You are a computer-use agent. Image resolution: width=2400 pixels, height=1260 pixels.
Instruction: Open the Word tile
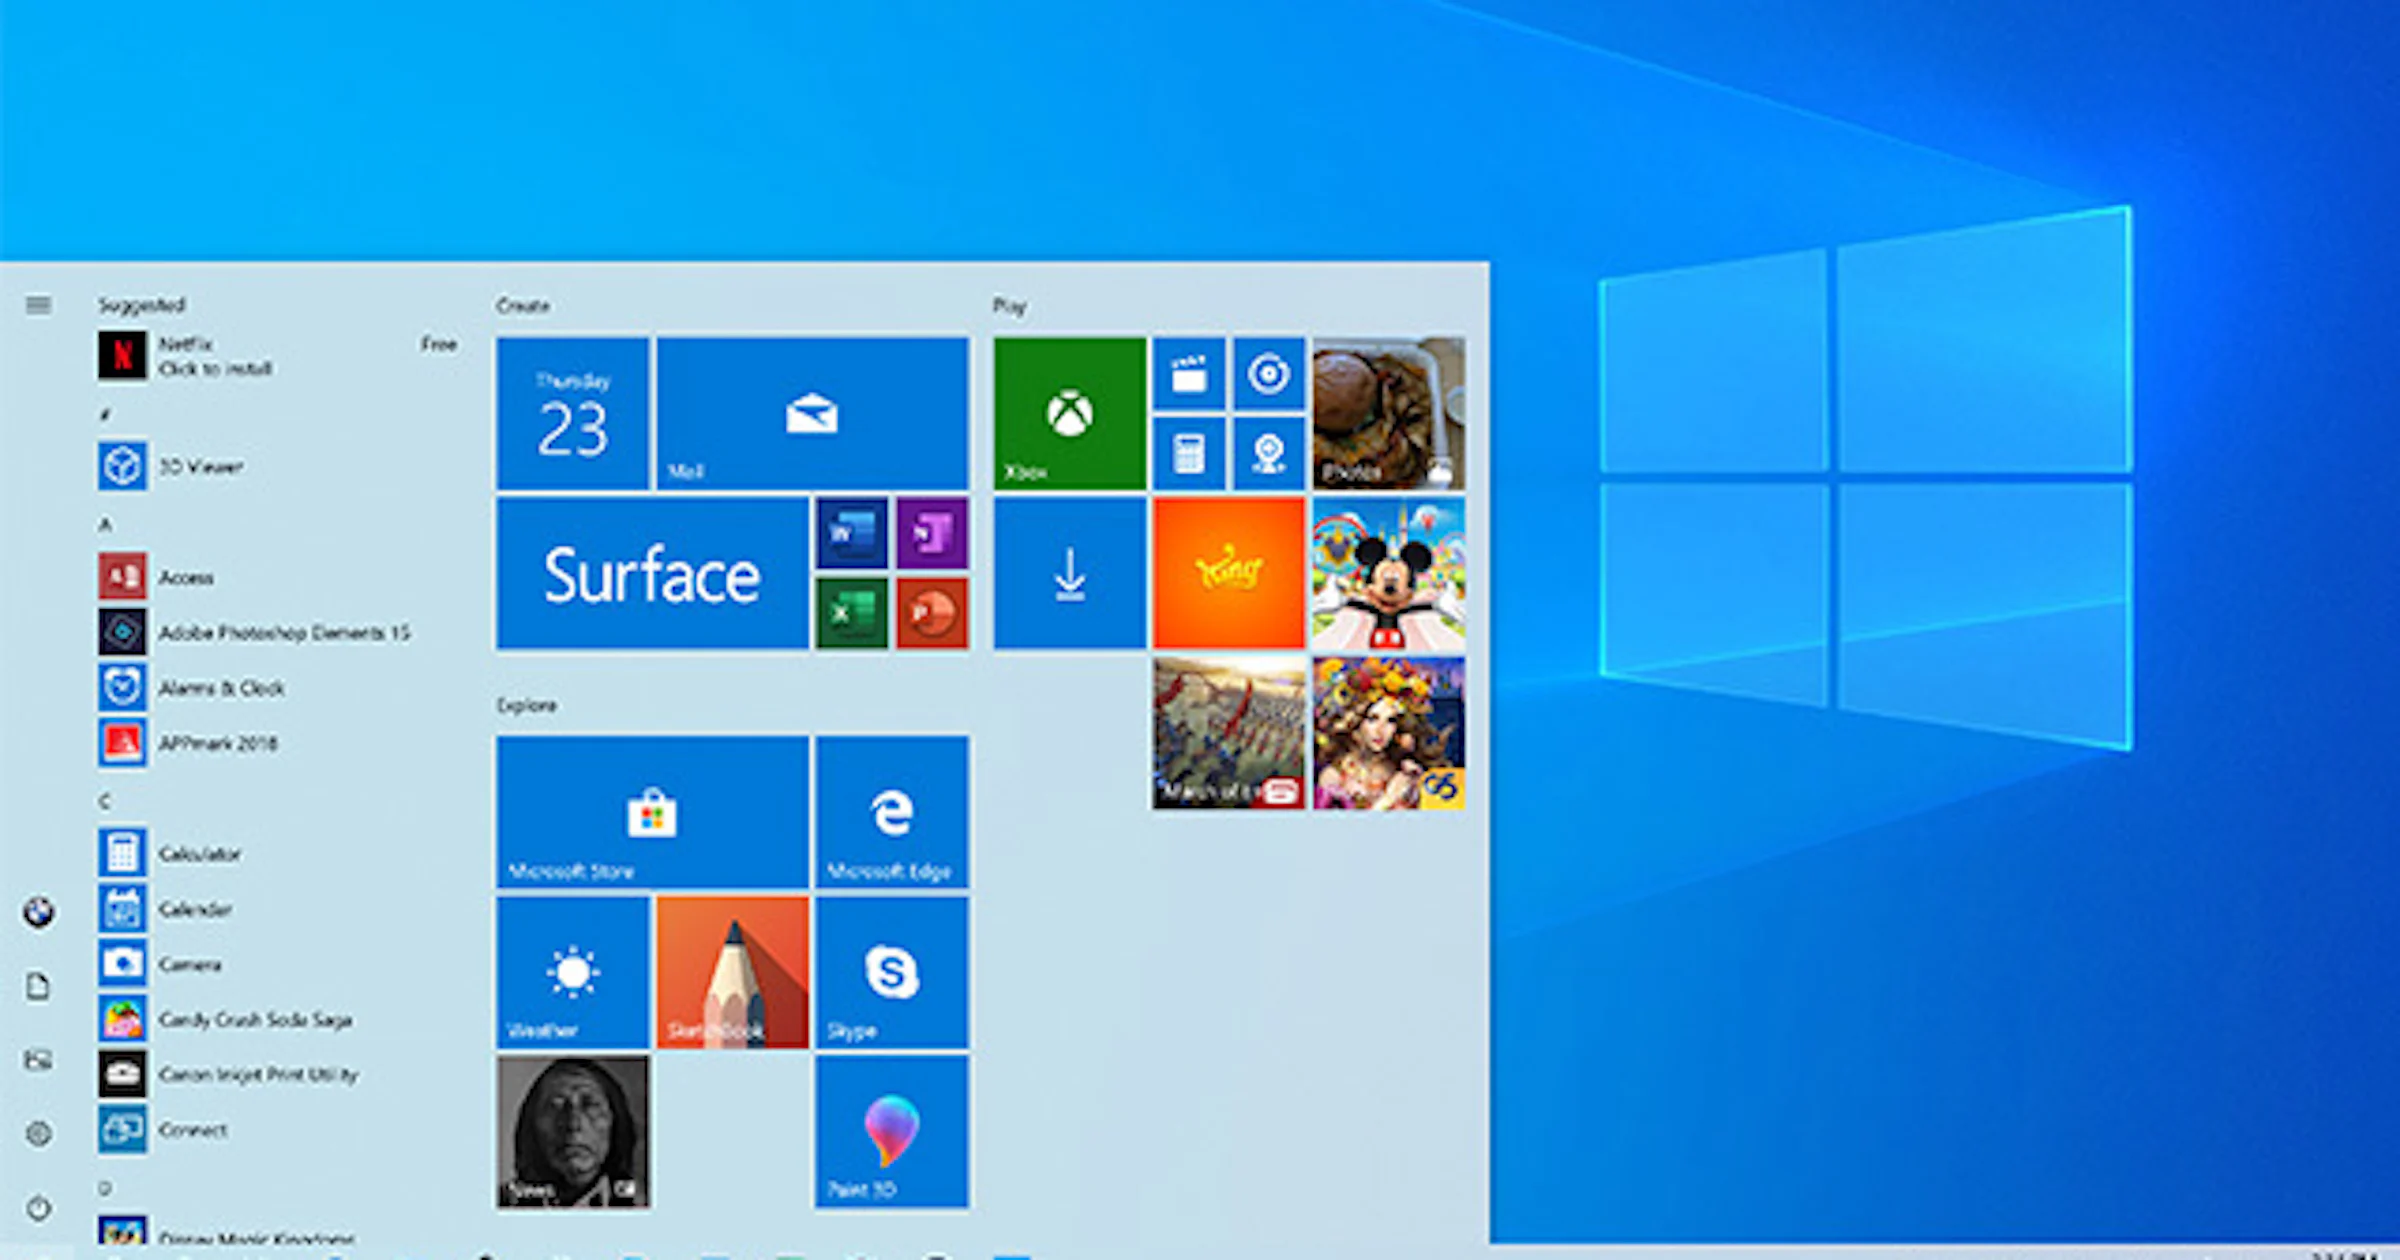tap(851, 533)
